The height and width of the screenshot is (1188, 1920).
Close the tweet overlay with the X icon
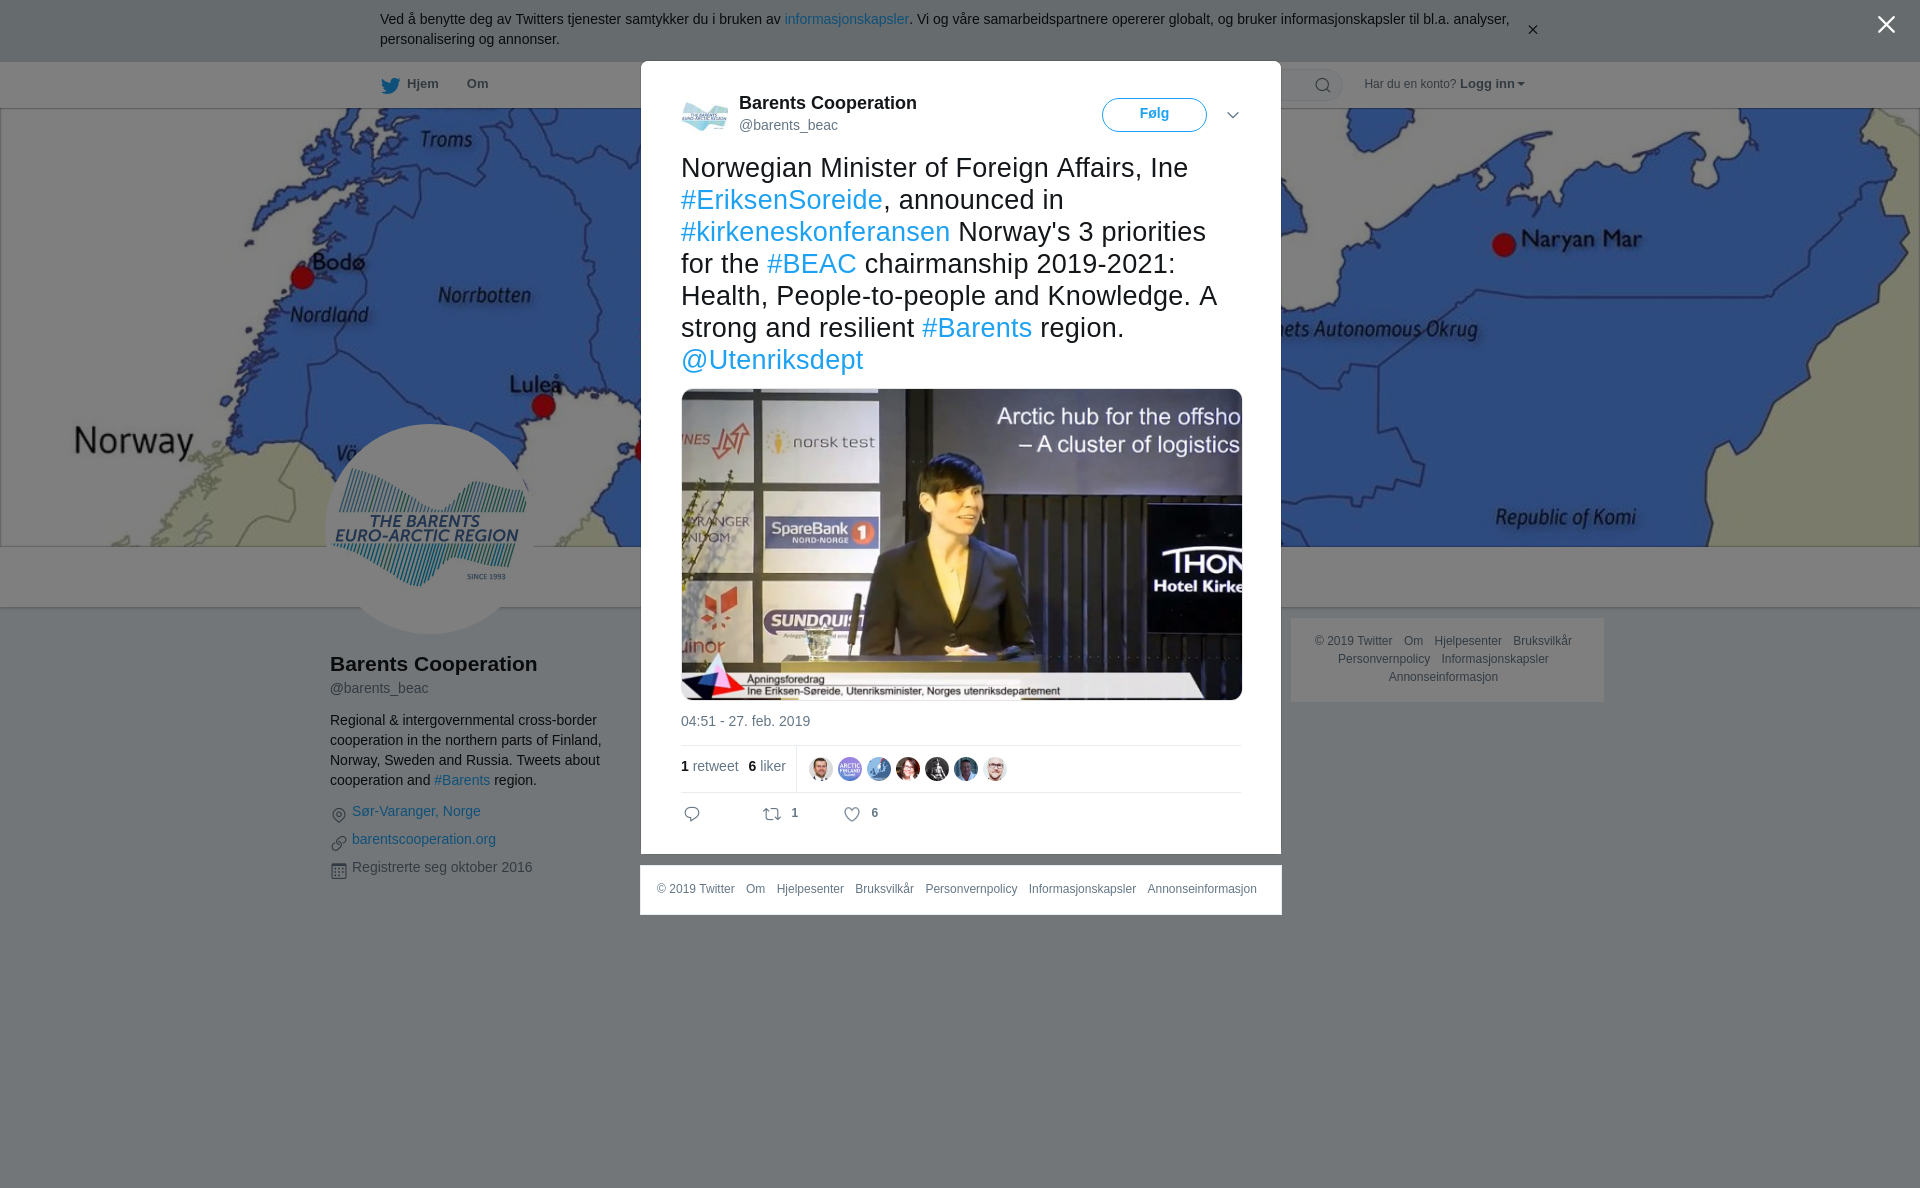coord(1886,25)
